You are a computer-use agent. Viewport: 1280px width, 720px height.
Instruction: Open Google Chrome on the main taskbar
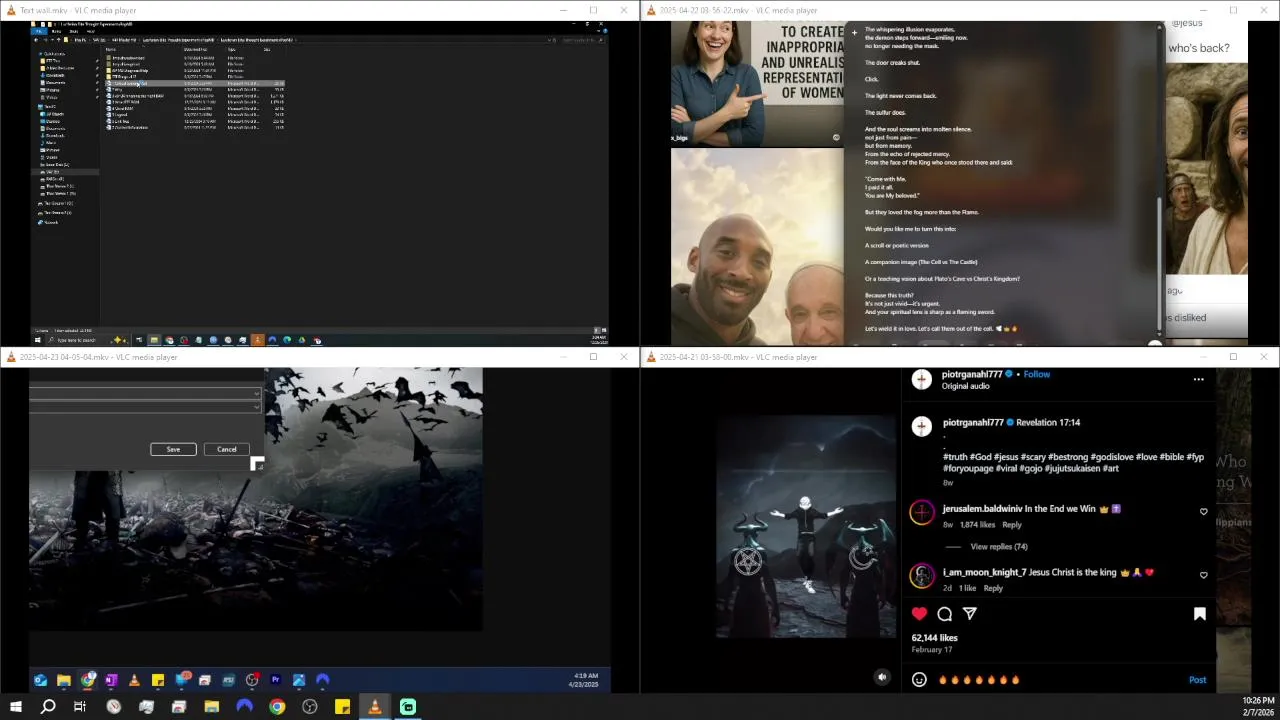click(277, 707)
